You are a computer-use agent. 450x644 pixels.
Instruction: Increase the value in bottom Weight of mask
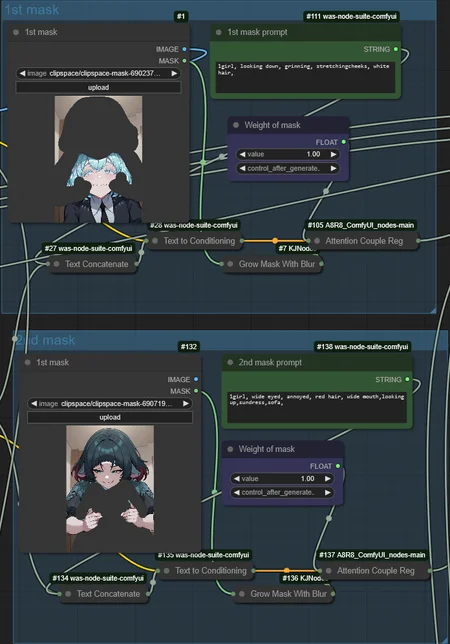(x=328, y=478)
